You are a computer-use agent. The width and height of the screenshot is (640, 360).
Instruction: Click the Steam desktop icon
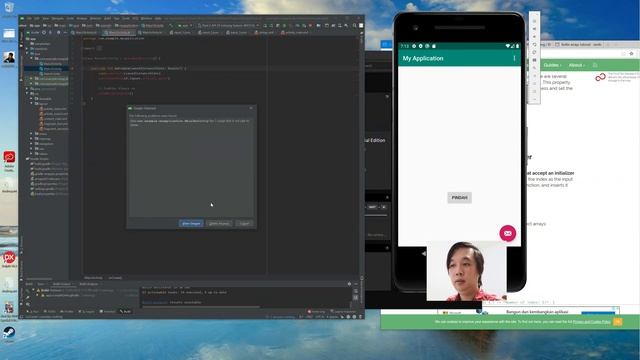[9, 334]
